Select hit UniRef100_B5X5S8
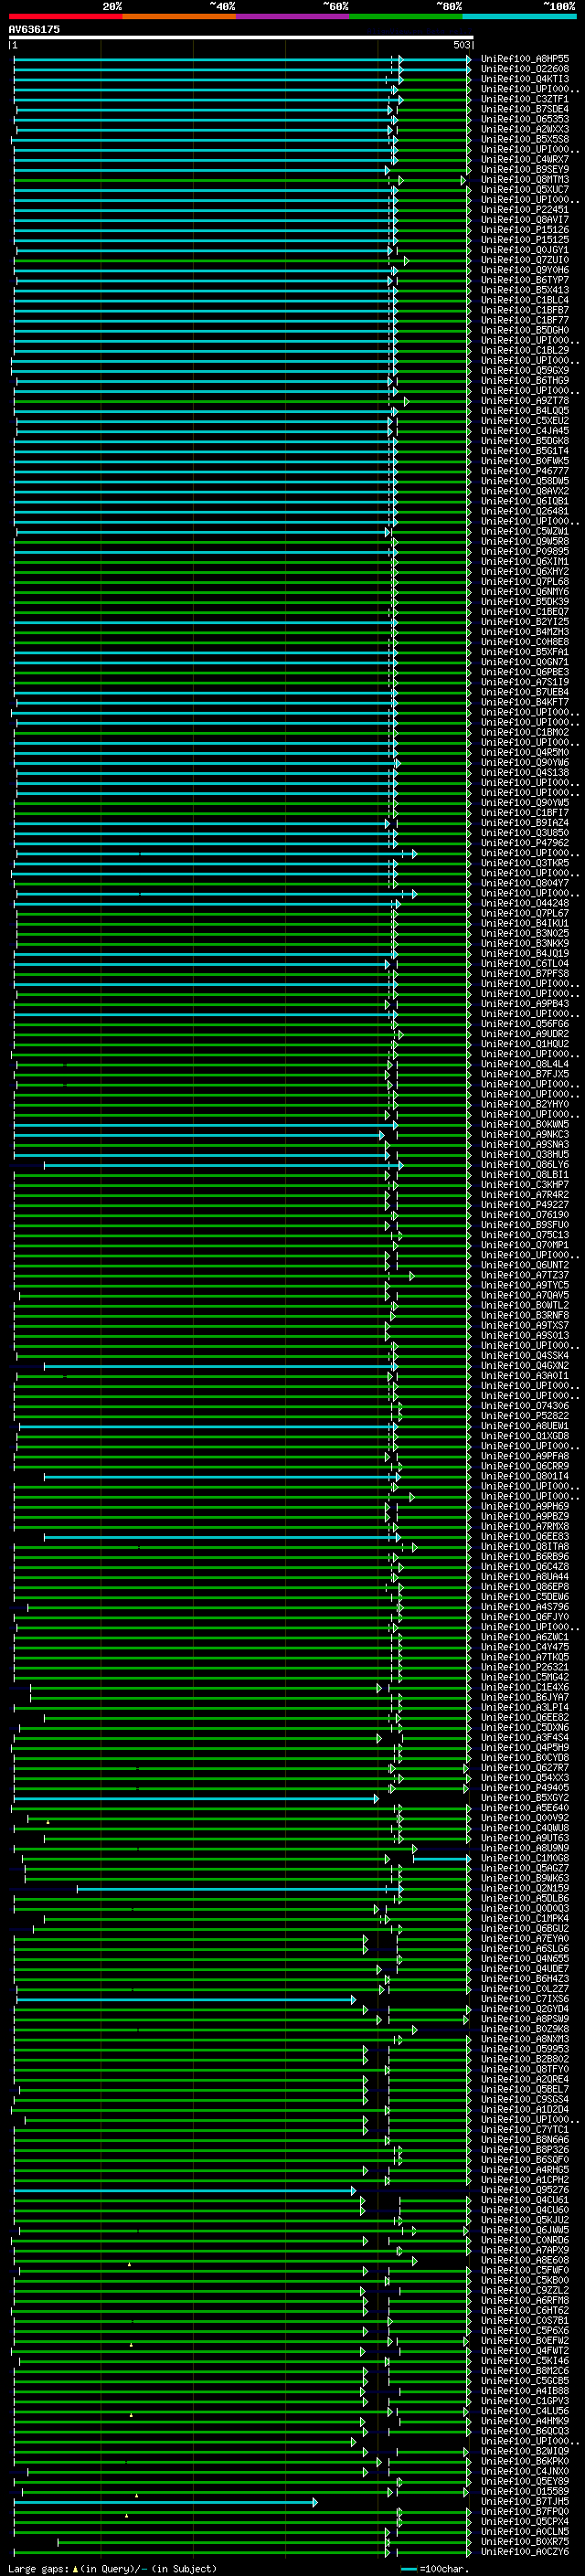Screen dimensions: 585x2576 click(x=525, y=139)
